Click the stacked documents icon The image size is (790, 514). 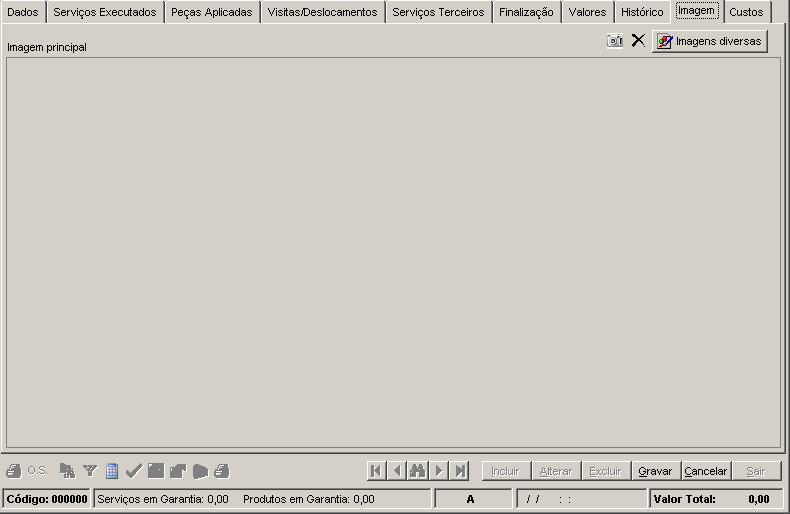click(200, 471)
